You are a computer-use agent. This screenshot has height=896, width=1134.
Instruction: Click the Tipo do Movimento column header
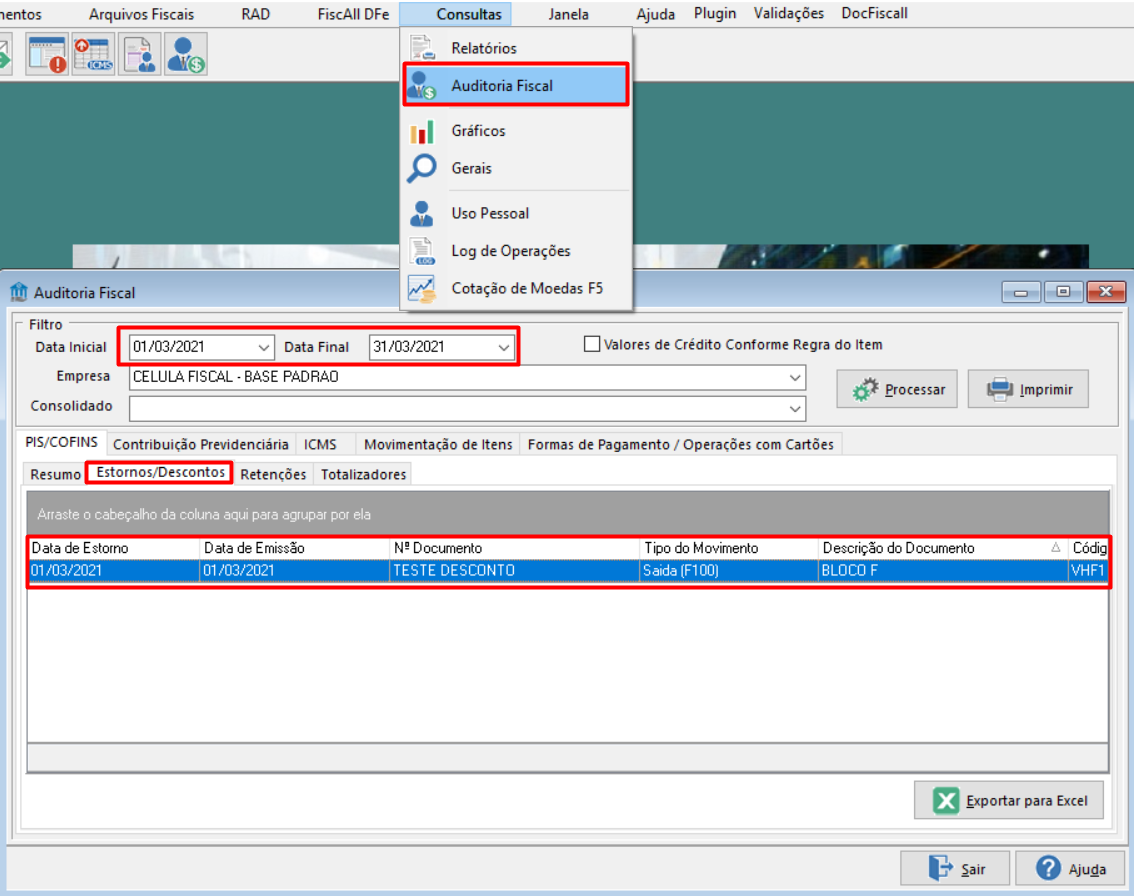point(729,548)
